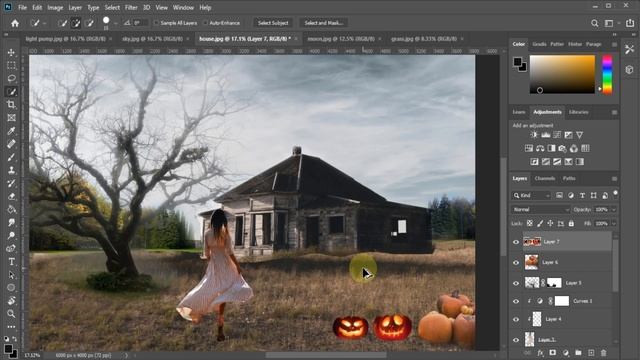640x360 pixels.
Task: Open the brush preset picker dropdown
Action: pyautogui.click(x=116, y=24)
